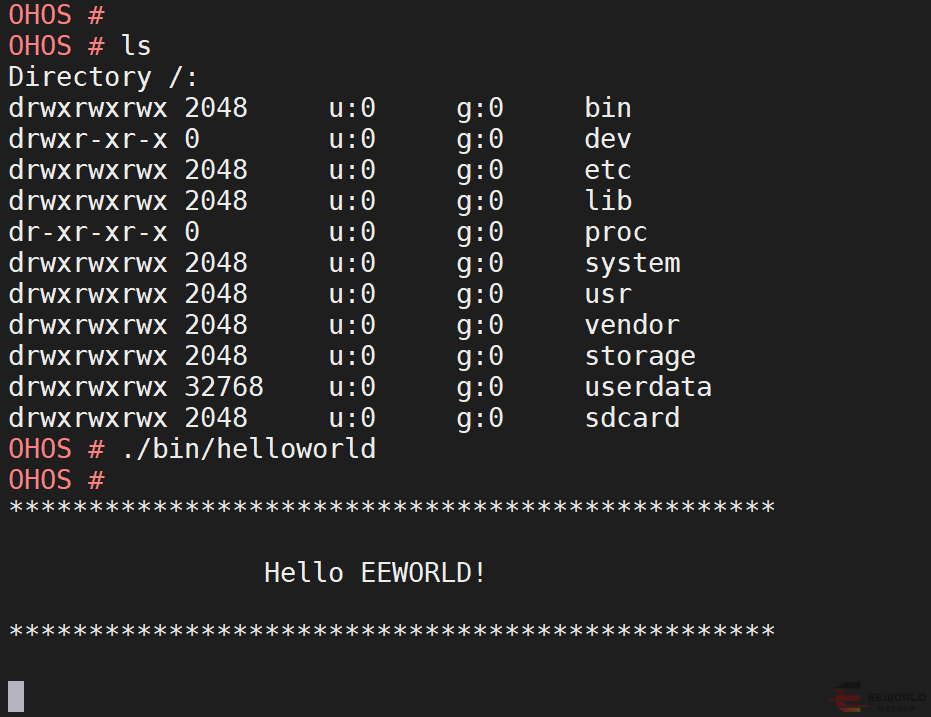Viewport: 931px width, 717px height.
Task: Click the 'vendor' directory name
Action: [x=632, y=325]
